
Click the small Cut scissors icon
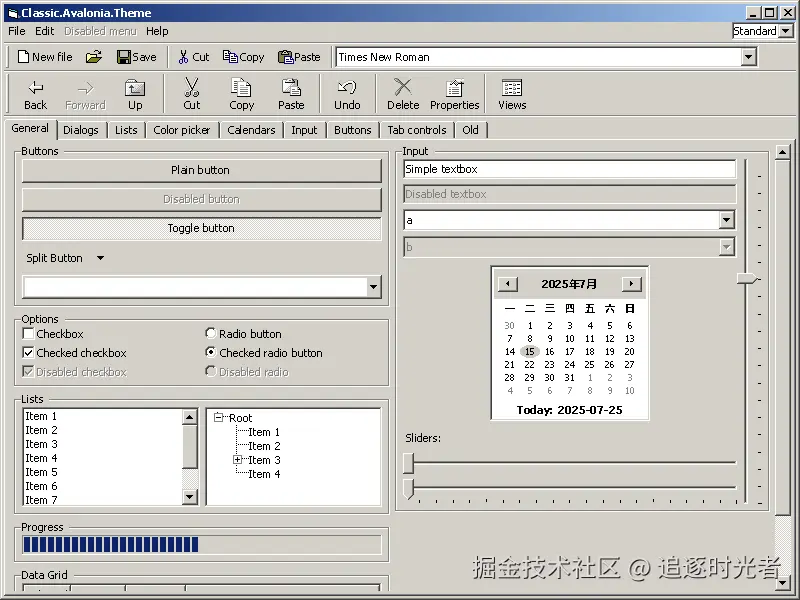184,57
